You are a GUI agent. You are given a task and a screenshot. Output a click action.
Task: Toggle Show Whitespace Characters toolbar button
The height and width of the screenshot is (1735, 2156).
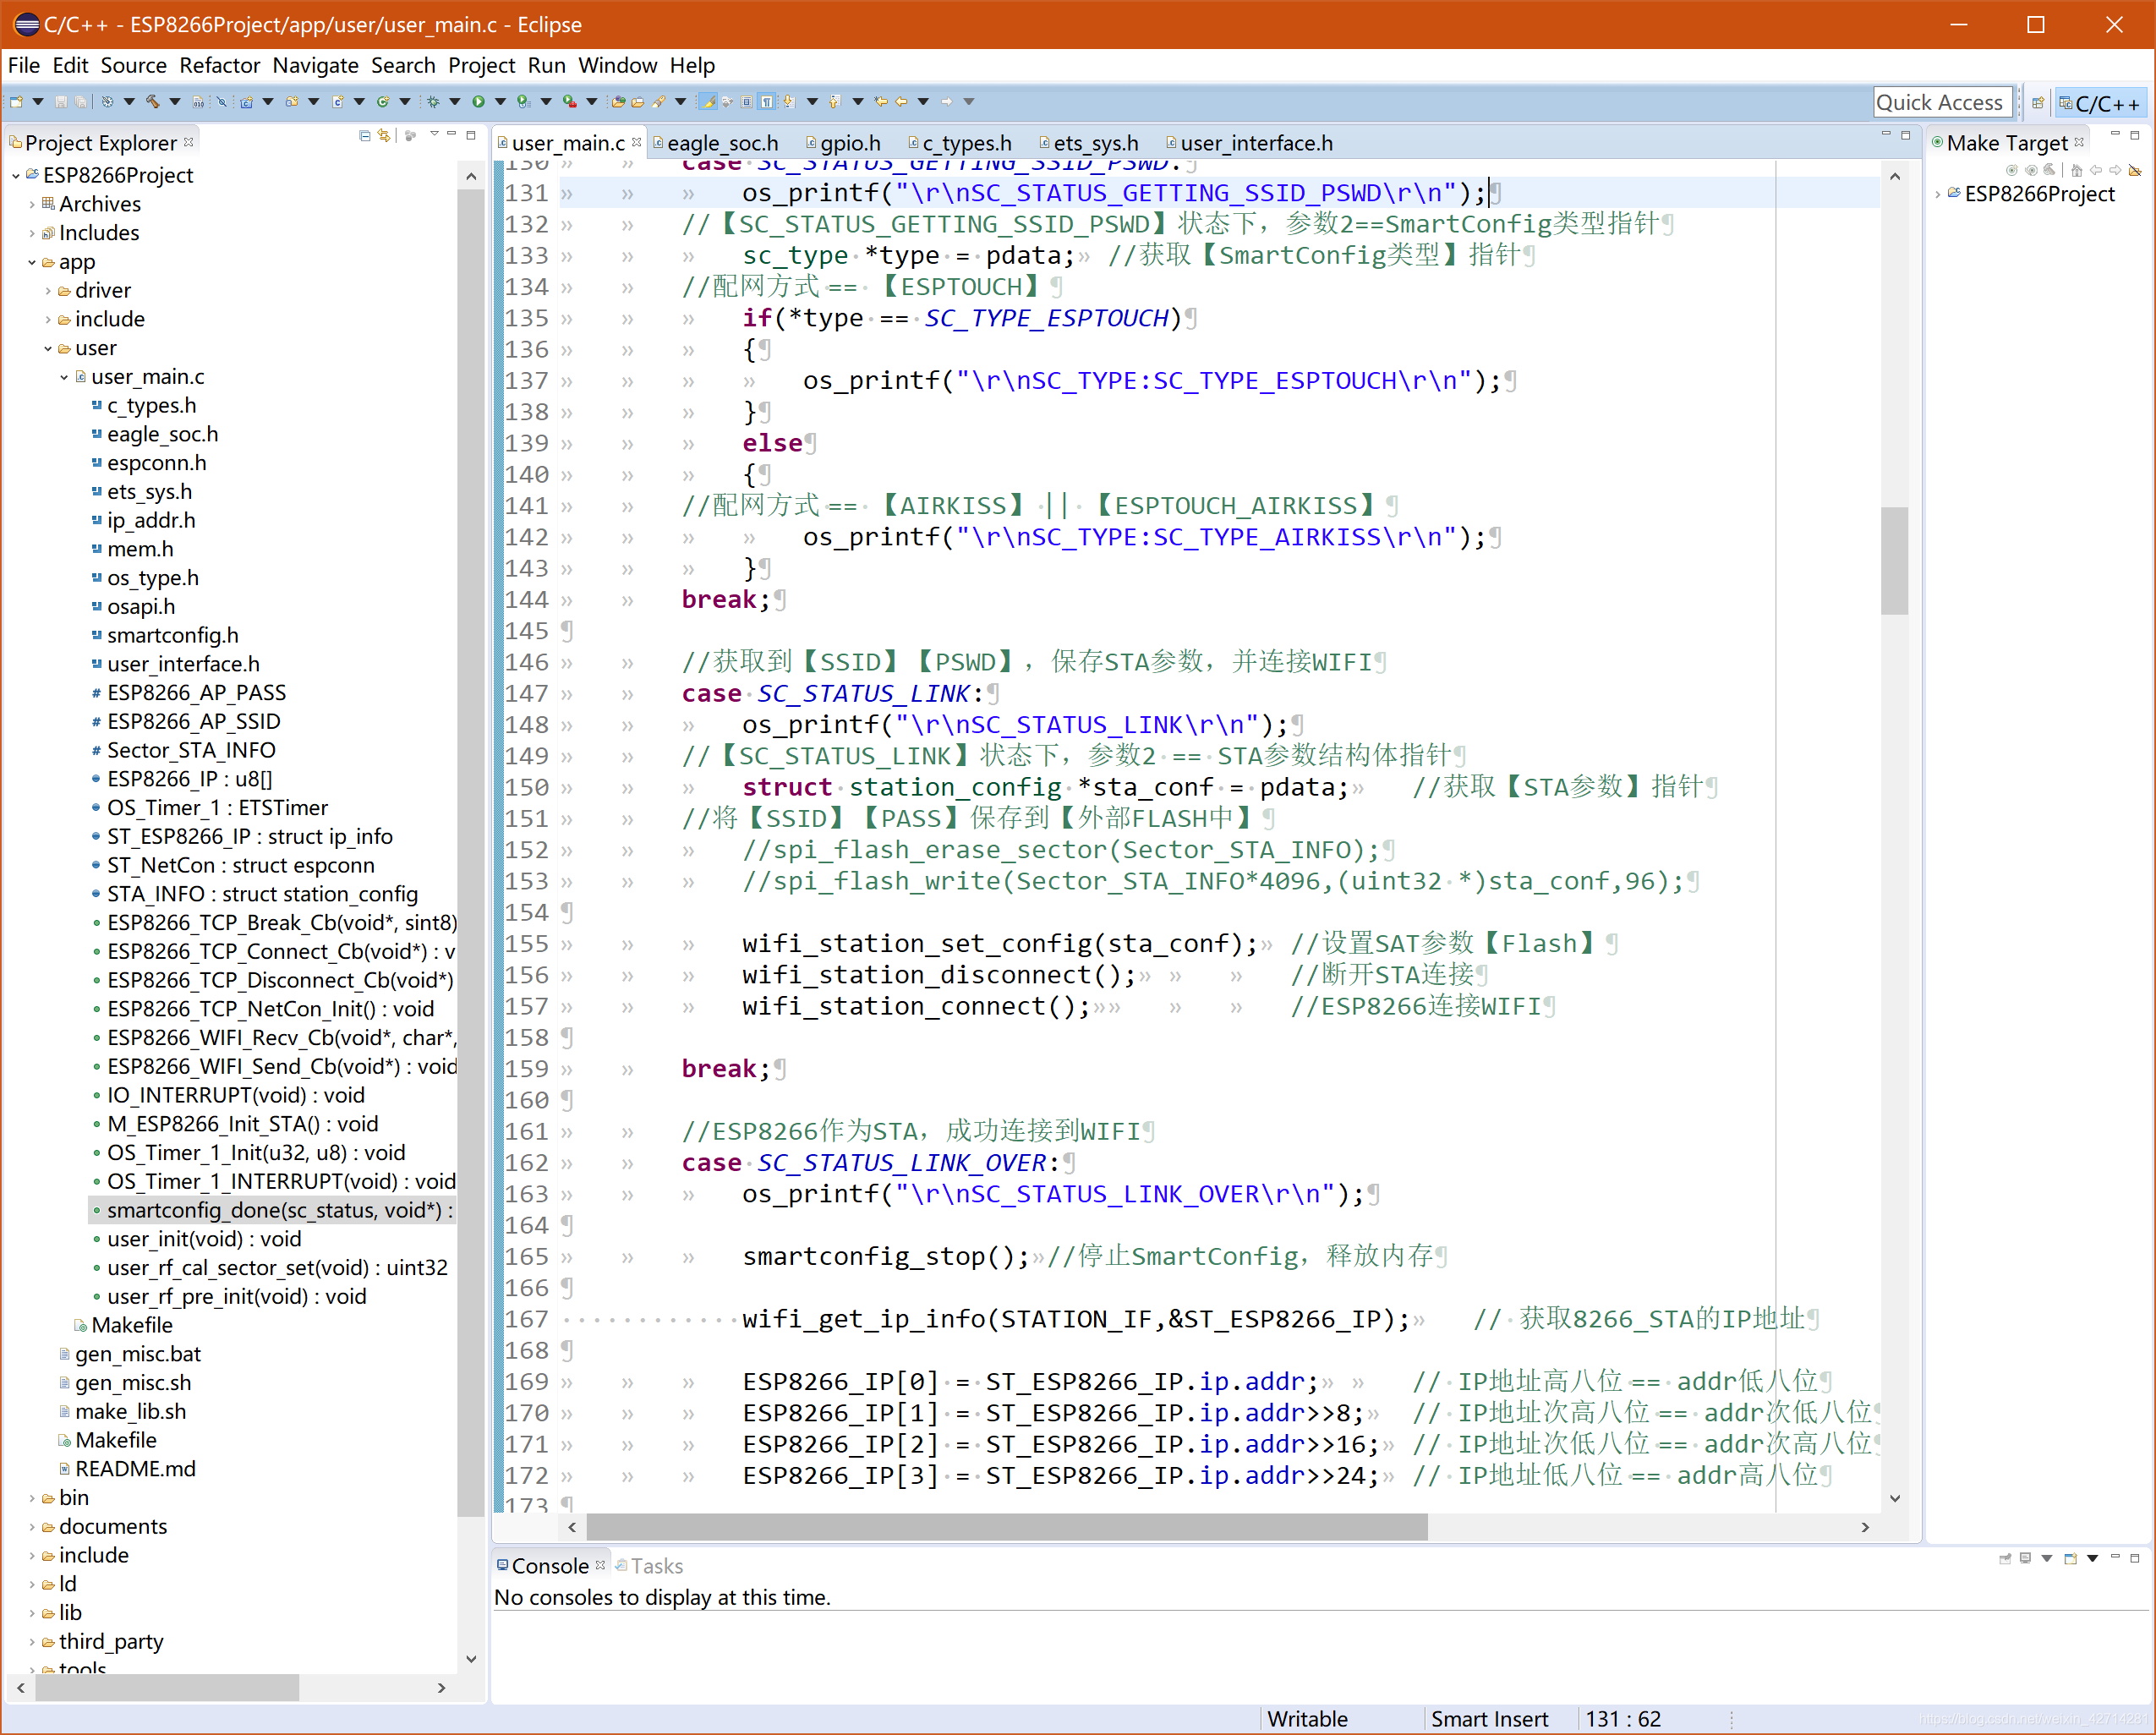766,101
